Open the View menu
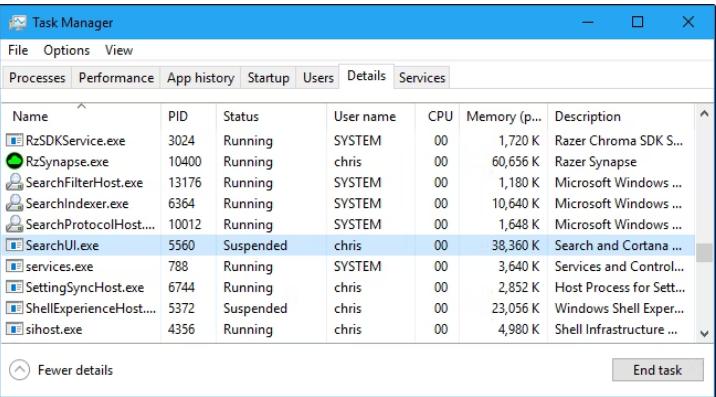This screenshot has width=716, height=397. [119, 50]
